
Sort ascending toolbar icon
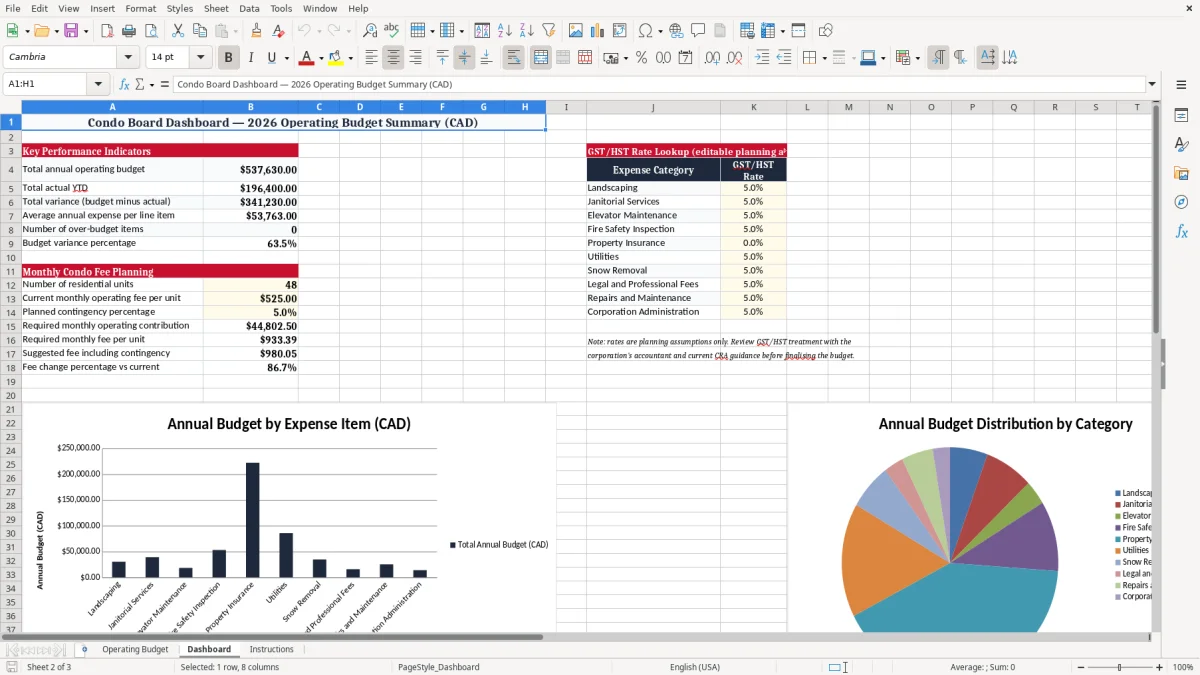[x=504, y=31]
